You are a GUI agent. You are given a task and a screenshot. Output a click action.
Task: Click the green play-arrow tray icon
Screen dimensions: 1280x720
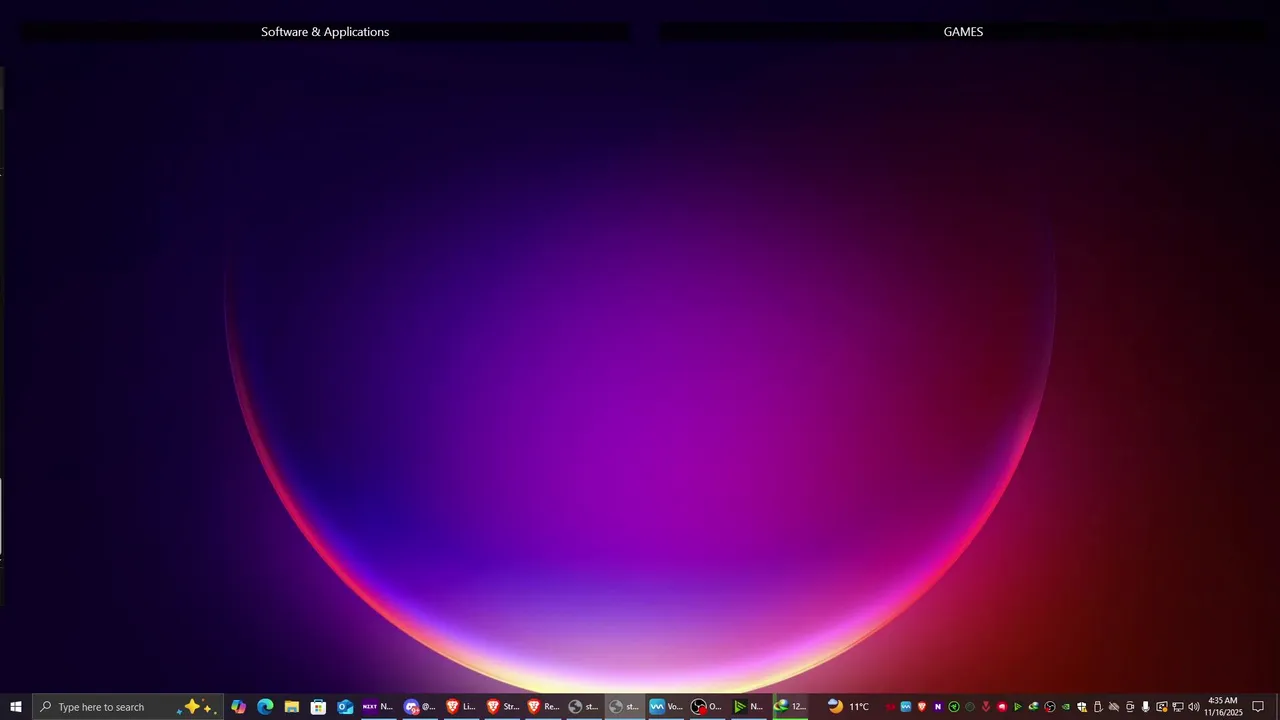tap(1018, 707)
